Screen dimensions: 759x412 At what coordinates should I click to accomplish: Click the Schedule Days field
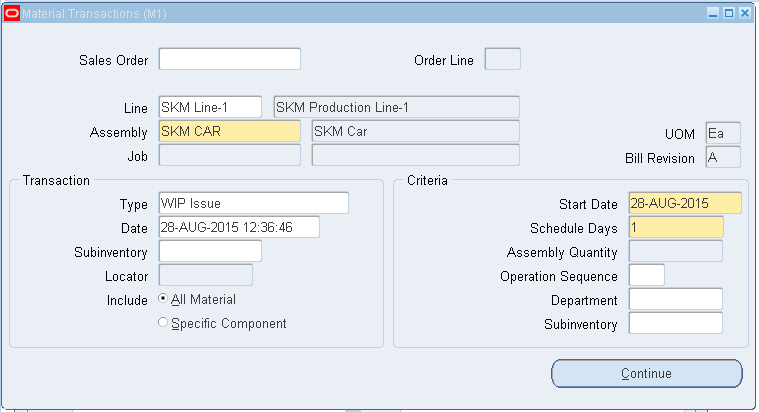click(676, 227)
